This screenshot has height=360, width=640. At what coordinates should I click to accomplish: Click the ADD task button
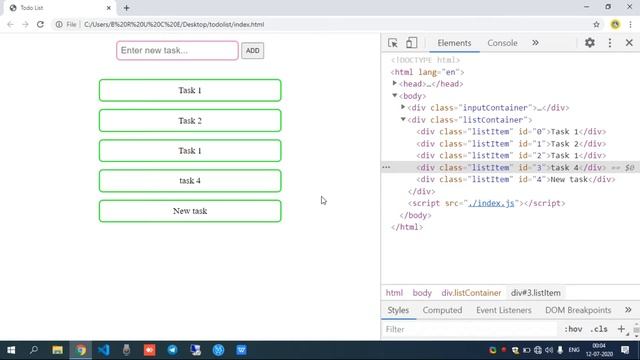252,51
